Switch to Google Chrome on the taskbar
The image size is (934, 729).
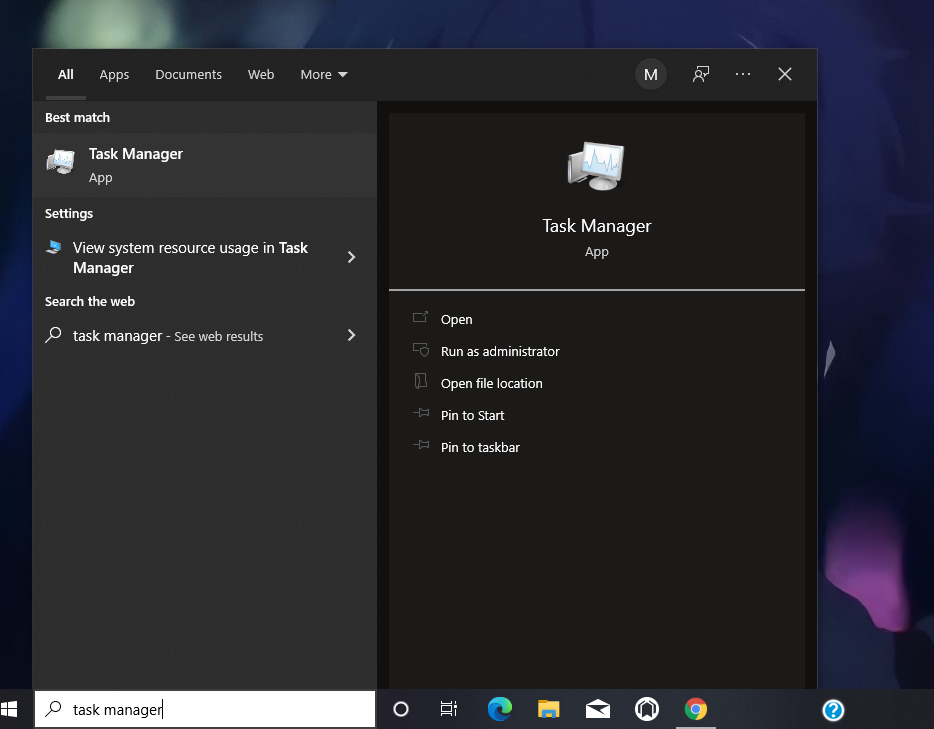tap(696, 709)
